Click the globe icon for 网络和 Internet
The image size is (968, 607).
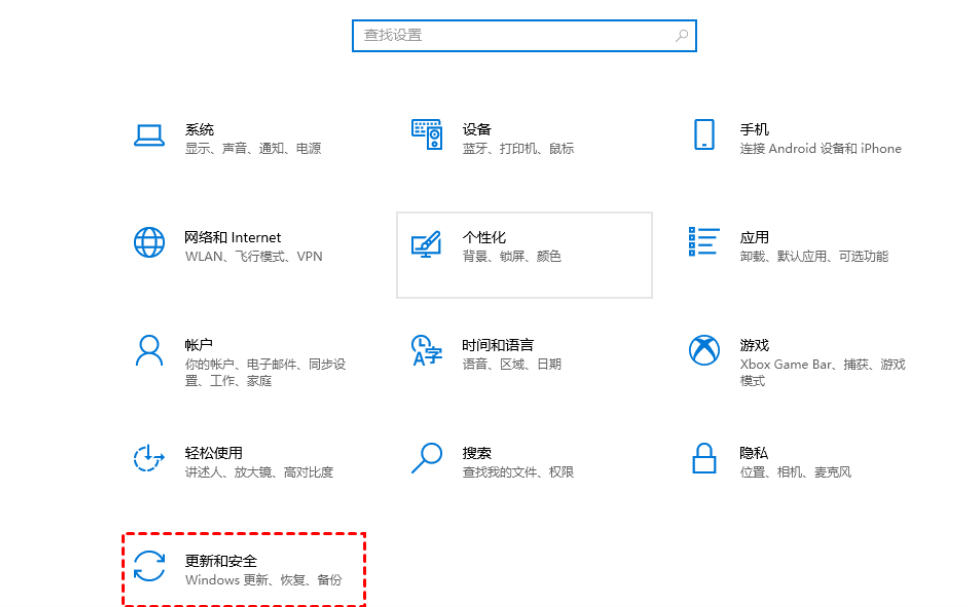pyautogui.click(x=149, y=242)
